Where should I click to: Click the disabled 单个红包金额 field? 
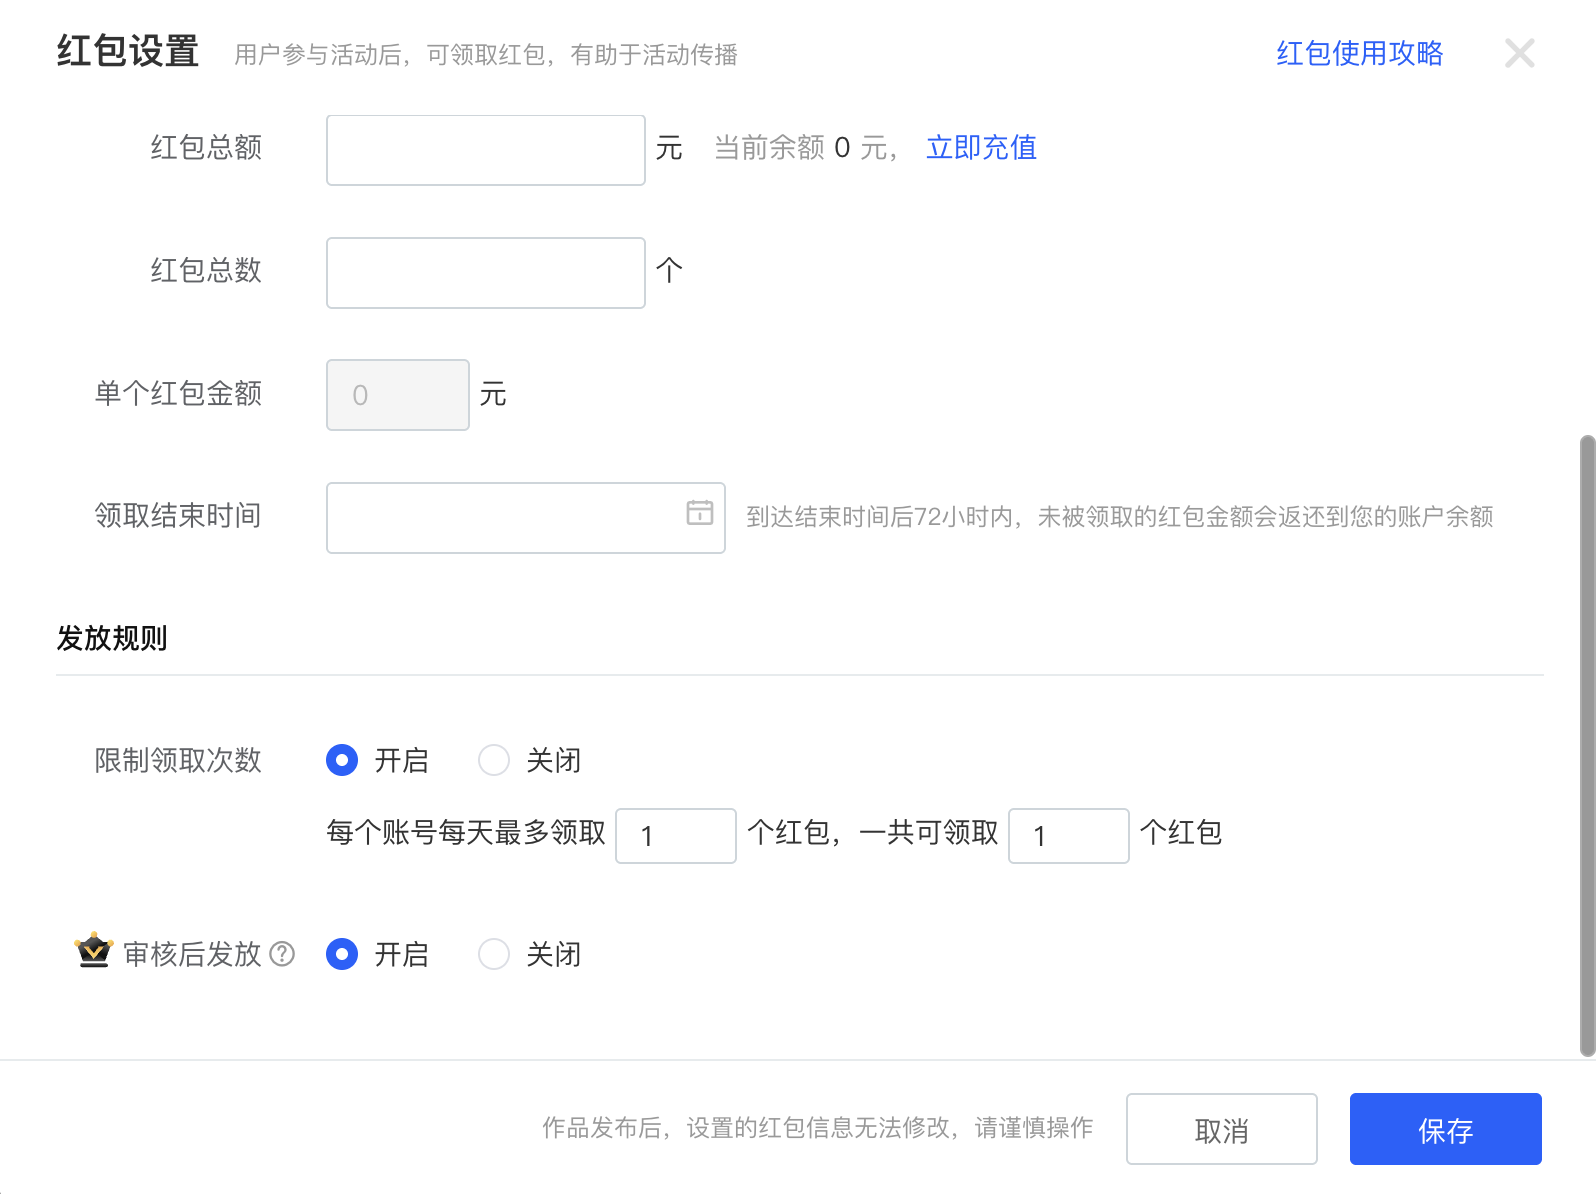397,395
